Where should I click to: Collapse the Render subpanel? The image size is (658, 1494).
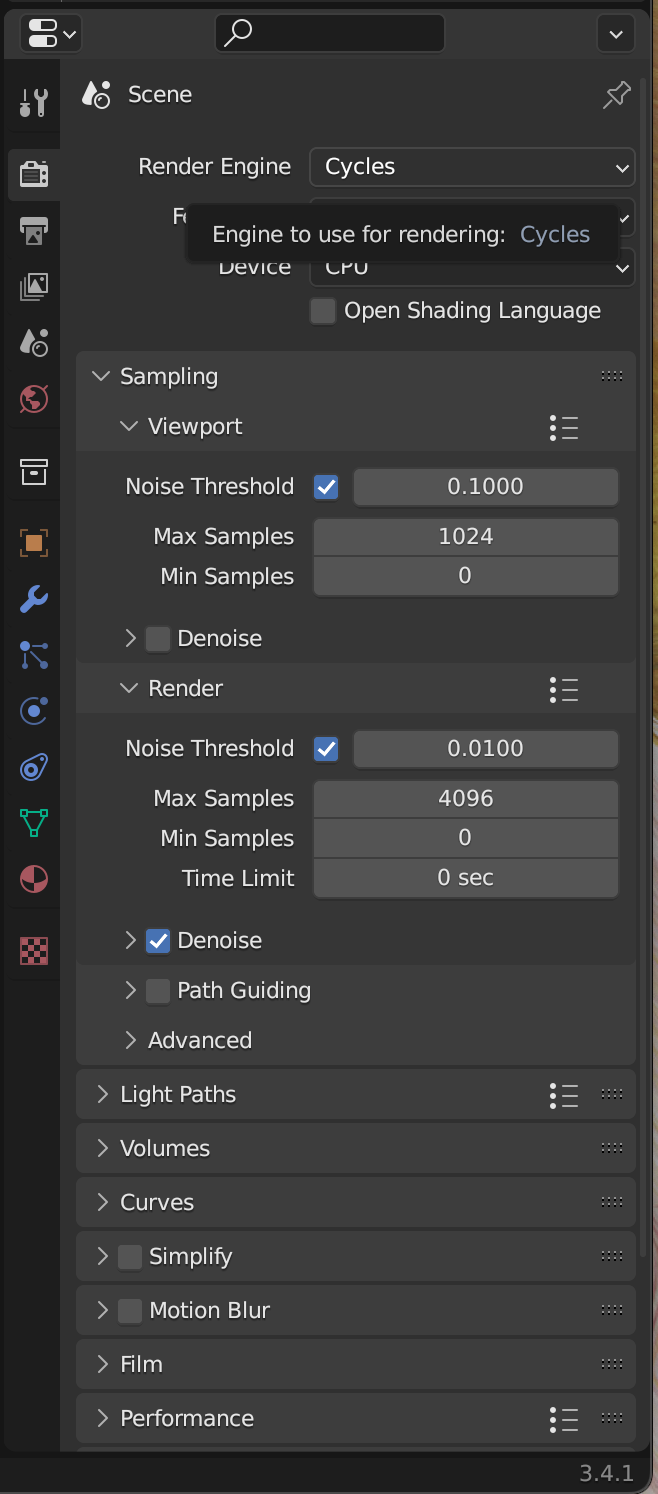pos(129,689)
